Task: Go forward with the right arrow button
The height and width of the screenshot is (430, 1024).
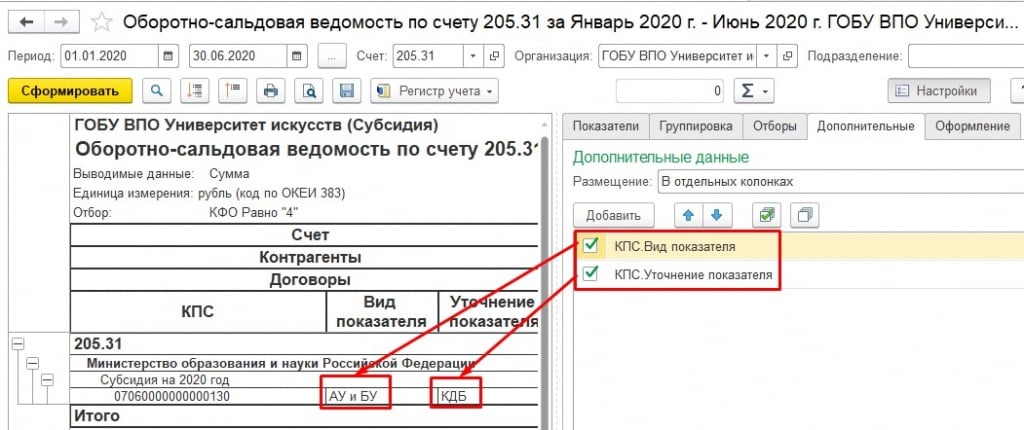Action: (61, 22)
